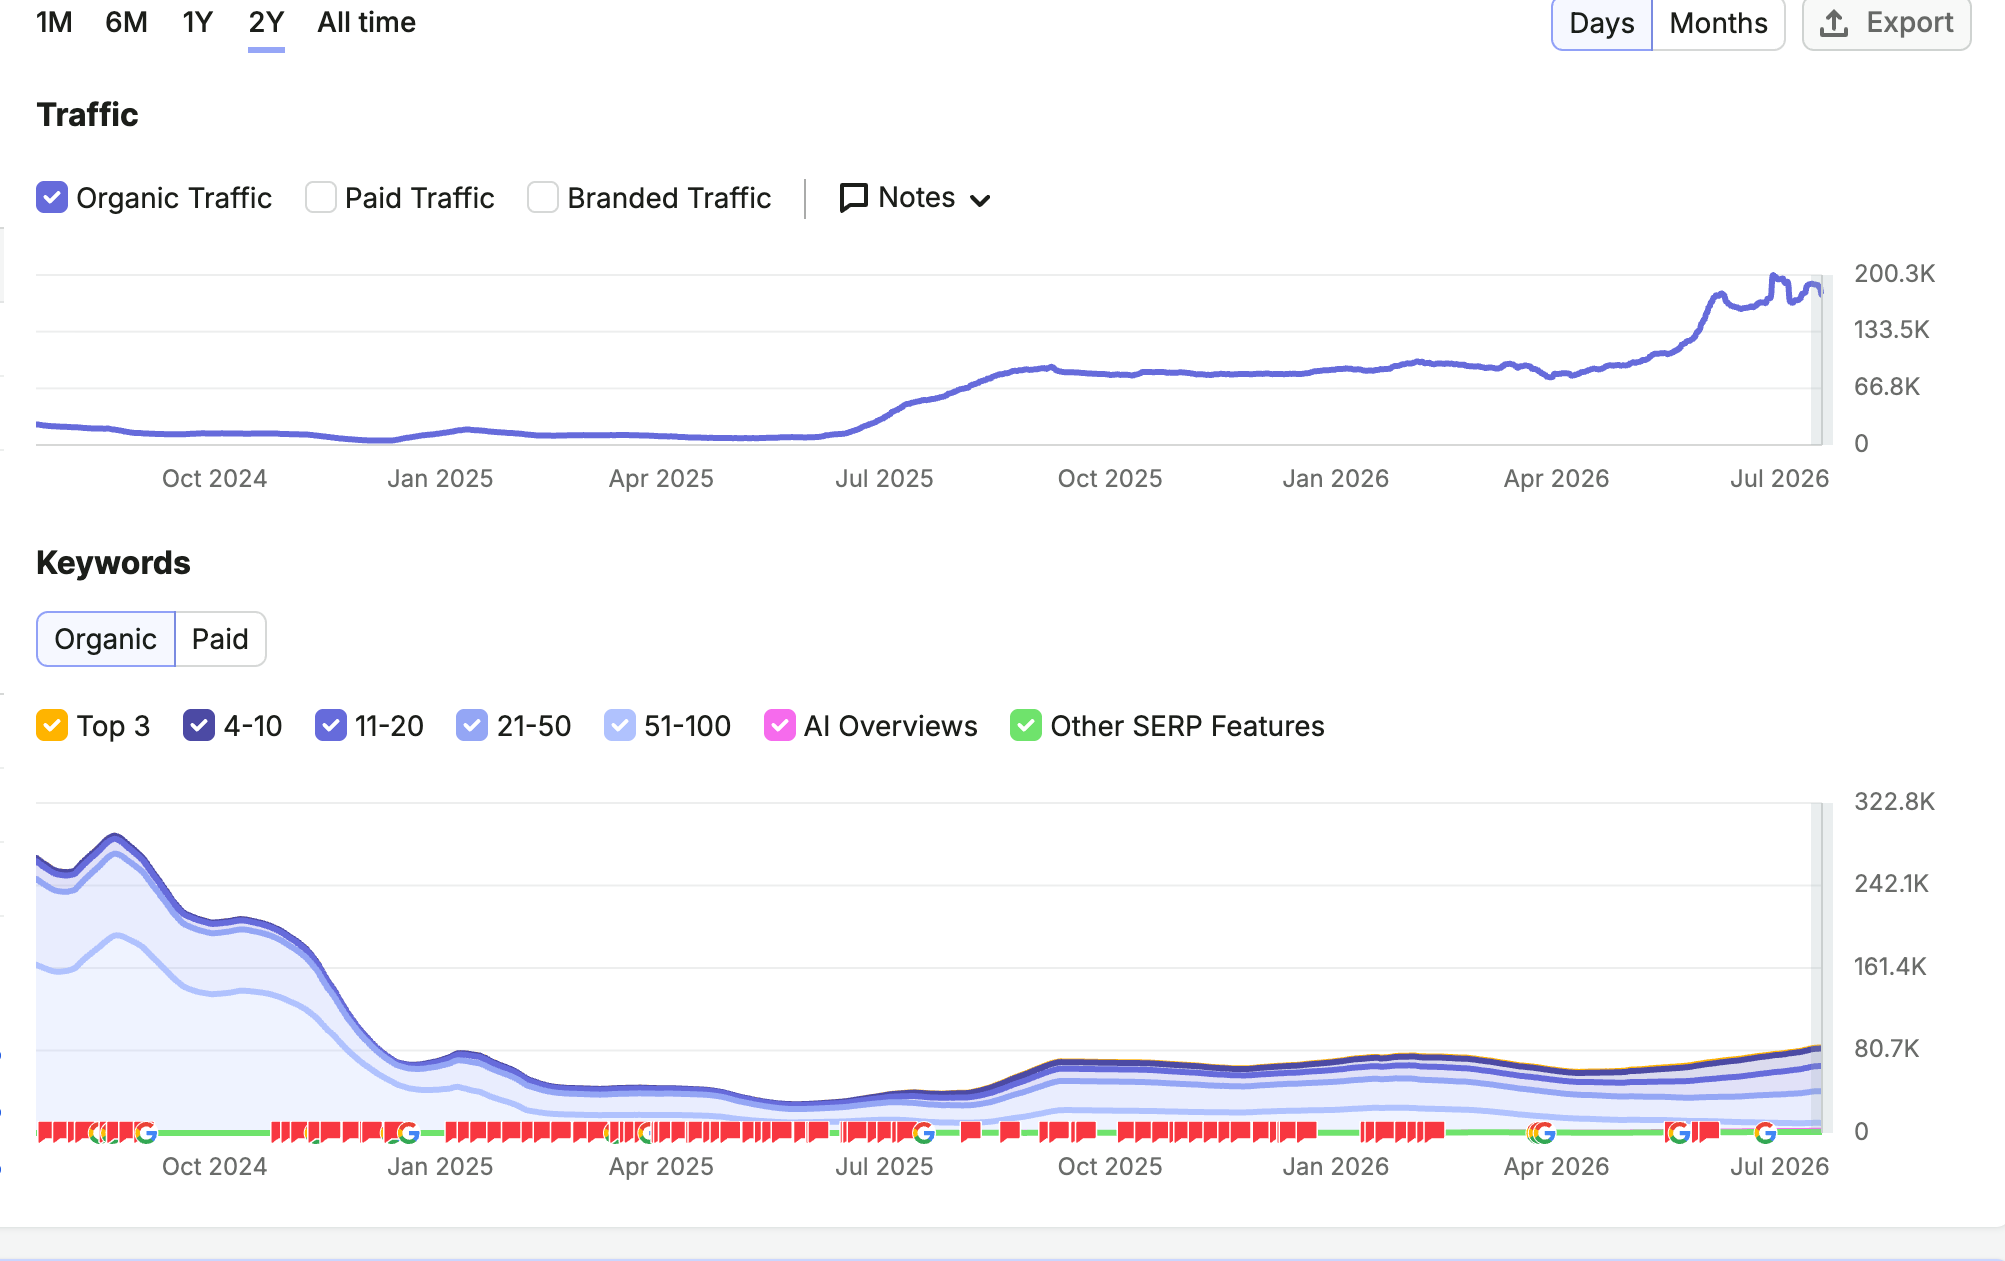The width and height of the screenshot is (2005, 1261).
Task: Click the Google icon before Jan 2025
Action: tap(408, 1133)
